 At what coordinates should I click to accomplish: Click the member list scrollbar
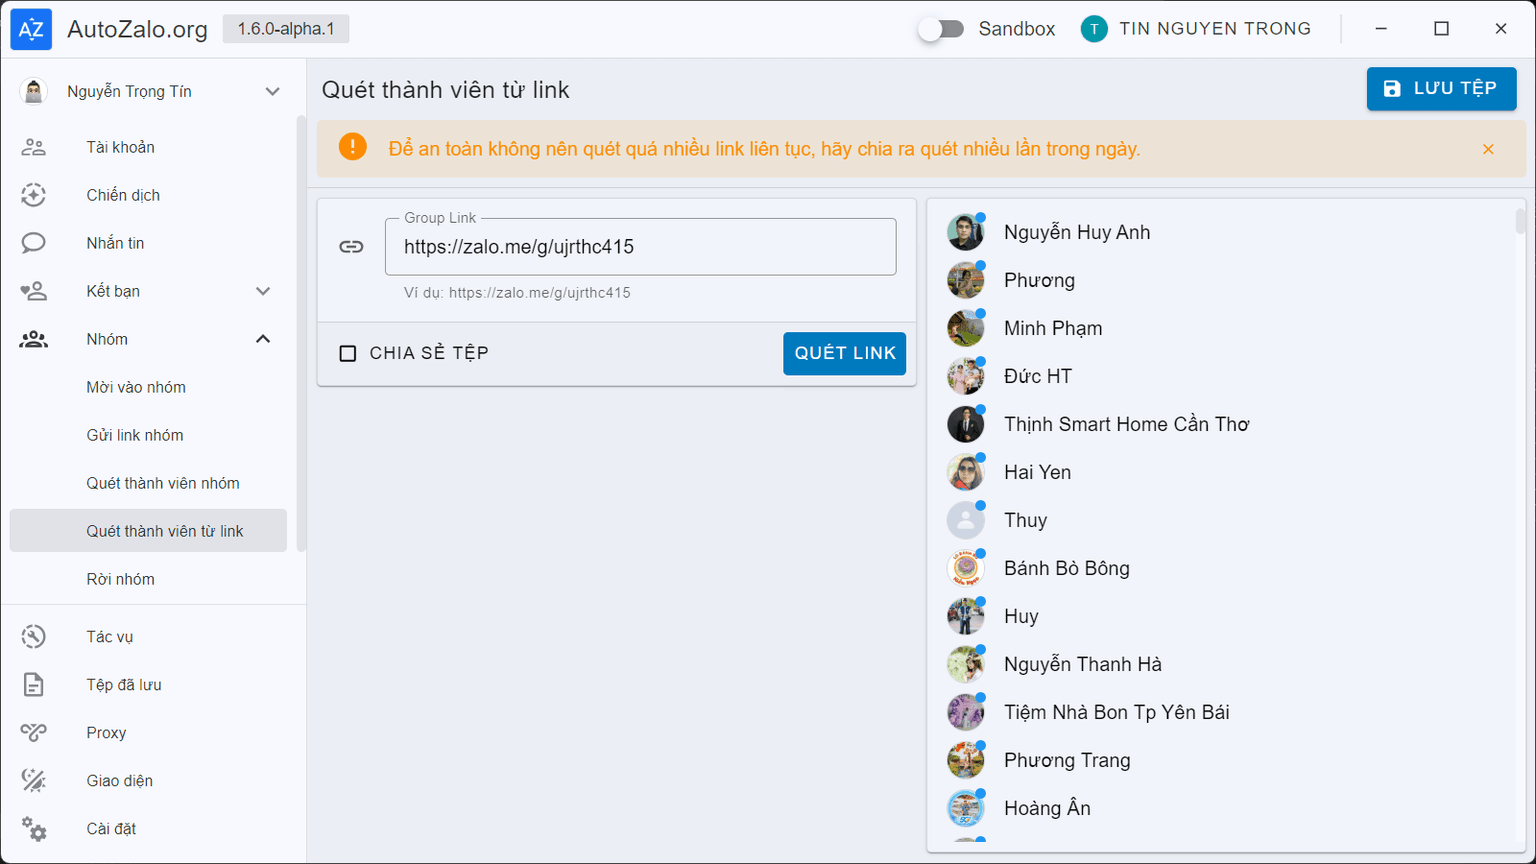pyautogui.click(x=1520, y=222)
